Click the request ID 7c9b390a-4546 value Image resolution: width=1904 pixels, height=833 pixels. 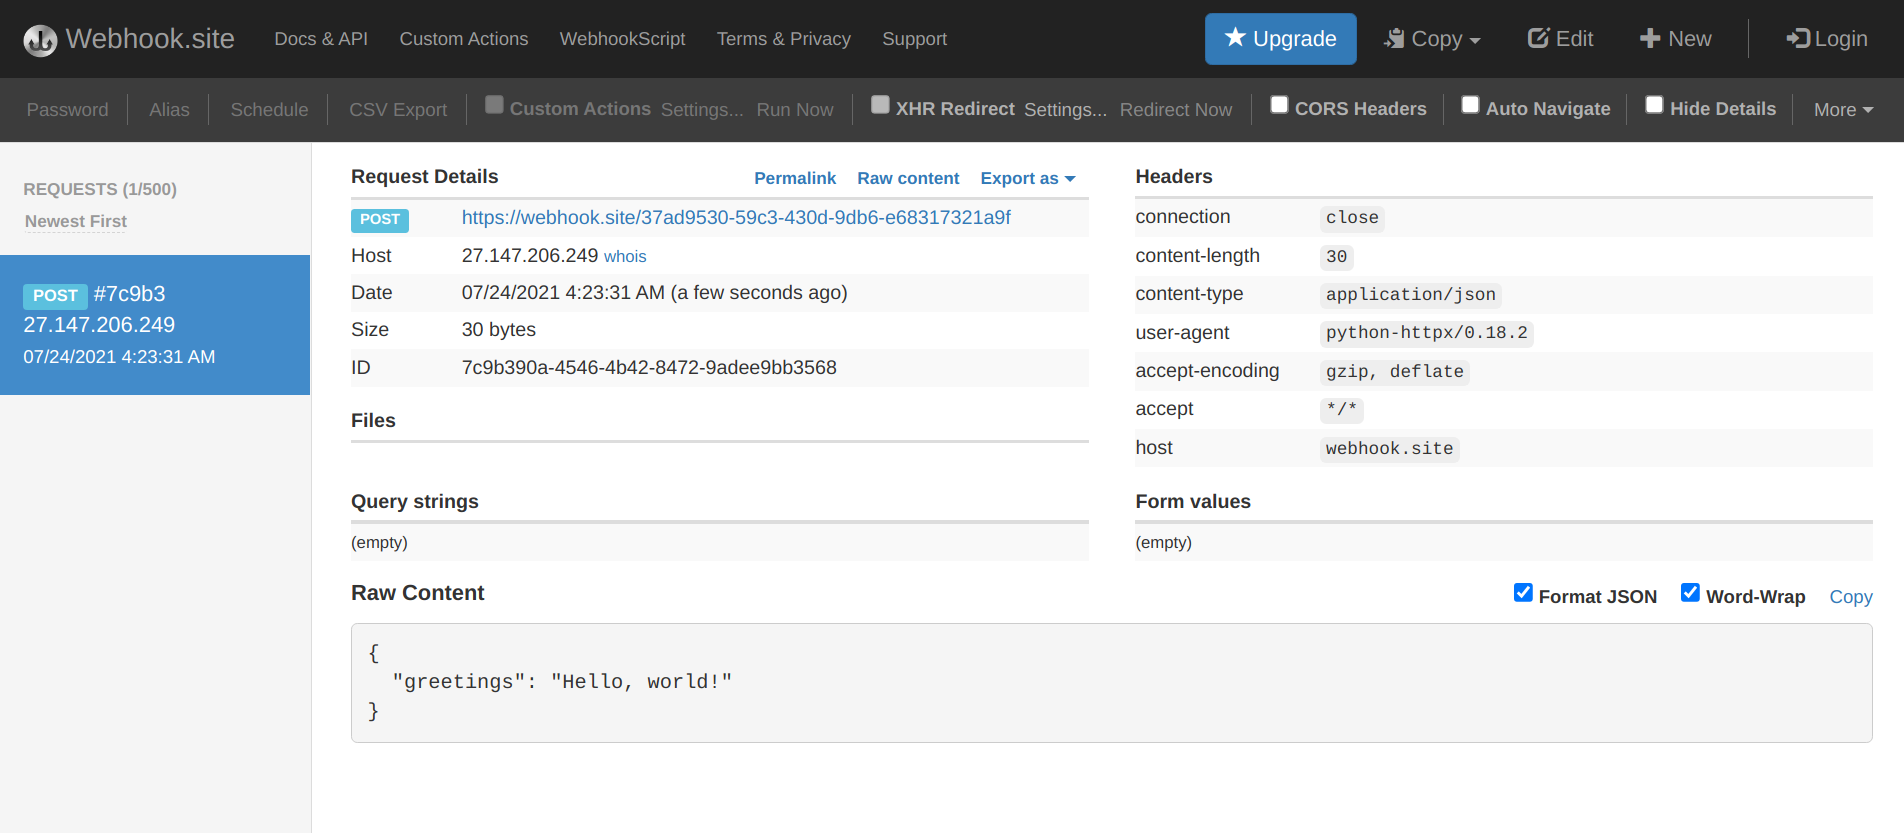pos(649,368)
